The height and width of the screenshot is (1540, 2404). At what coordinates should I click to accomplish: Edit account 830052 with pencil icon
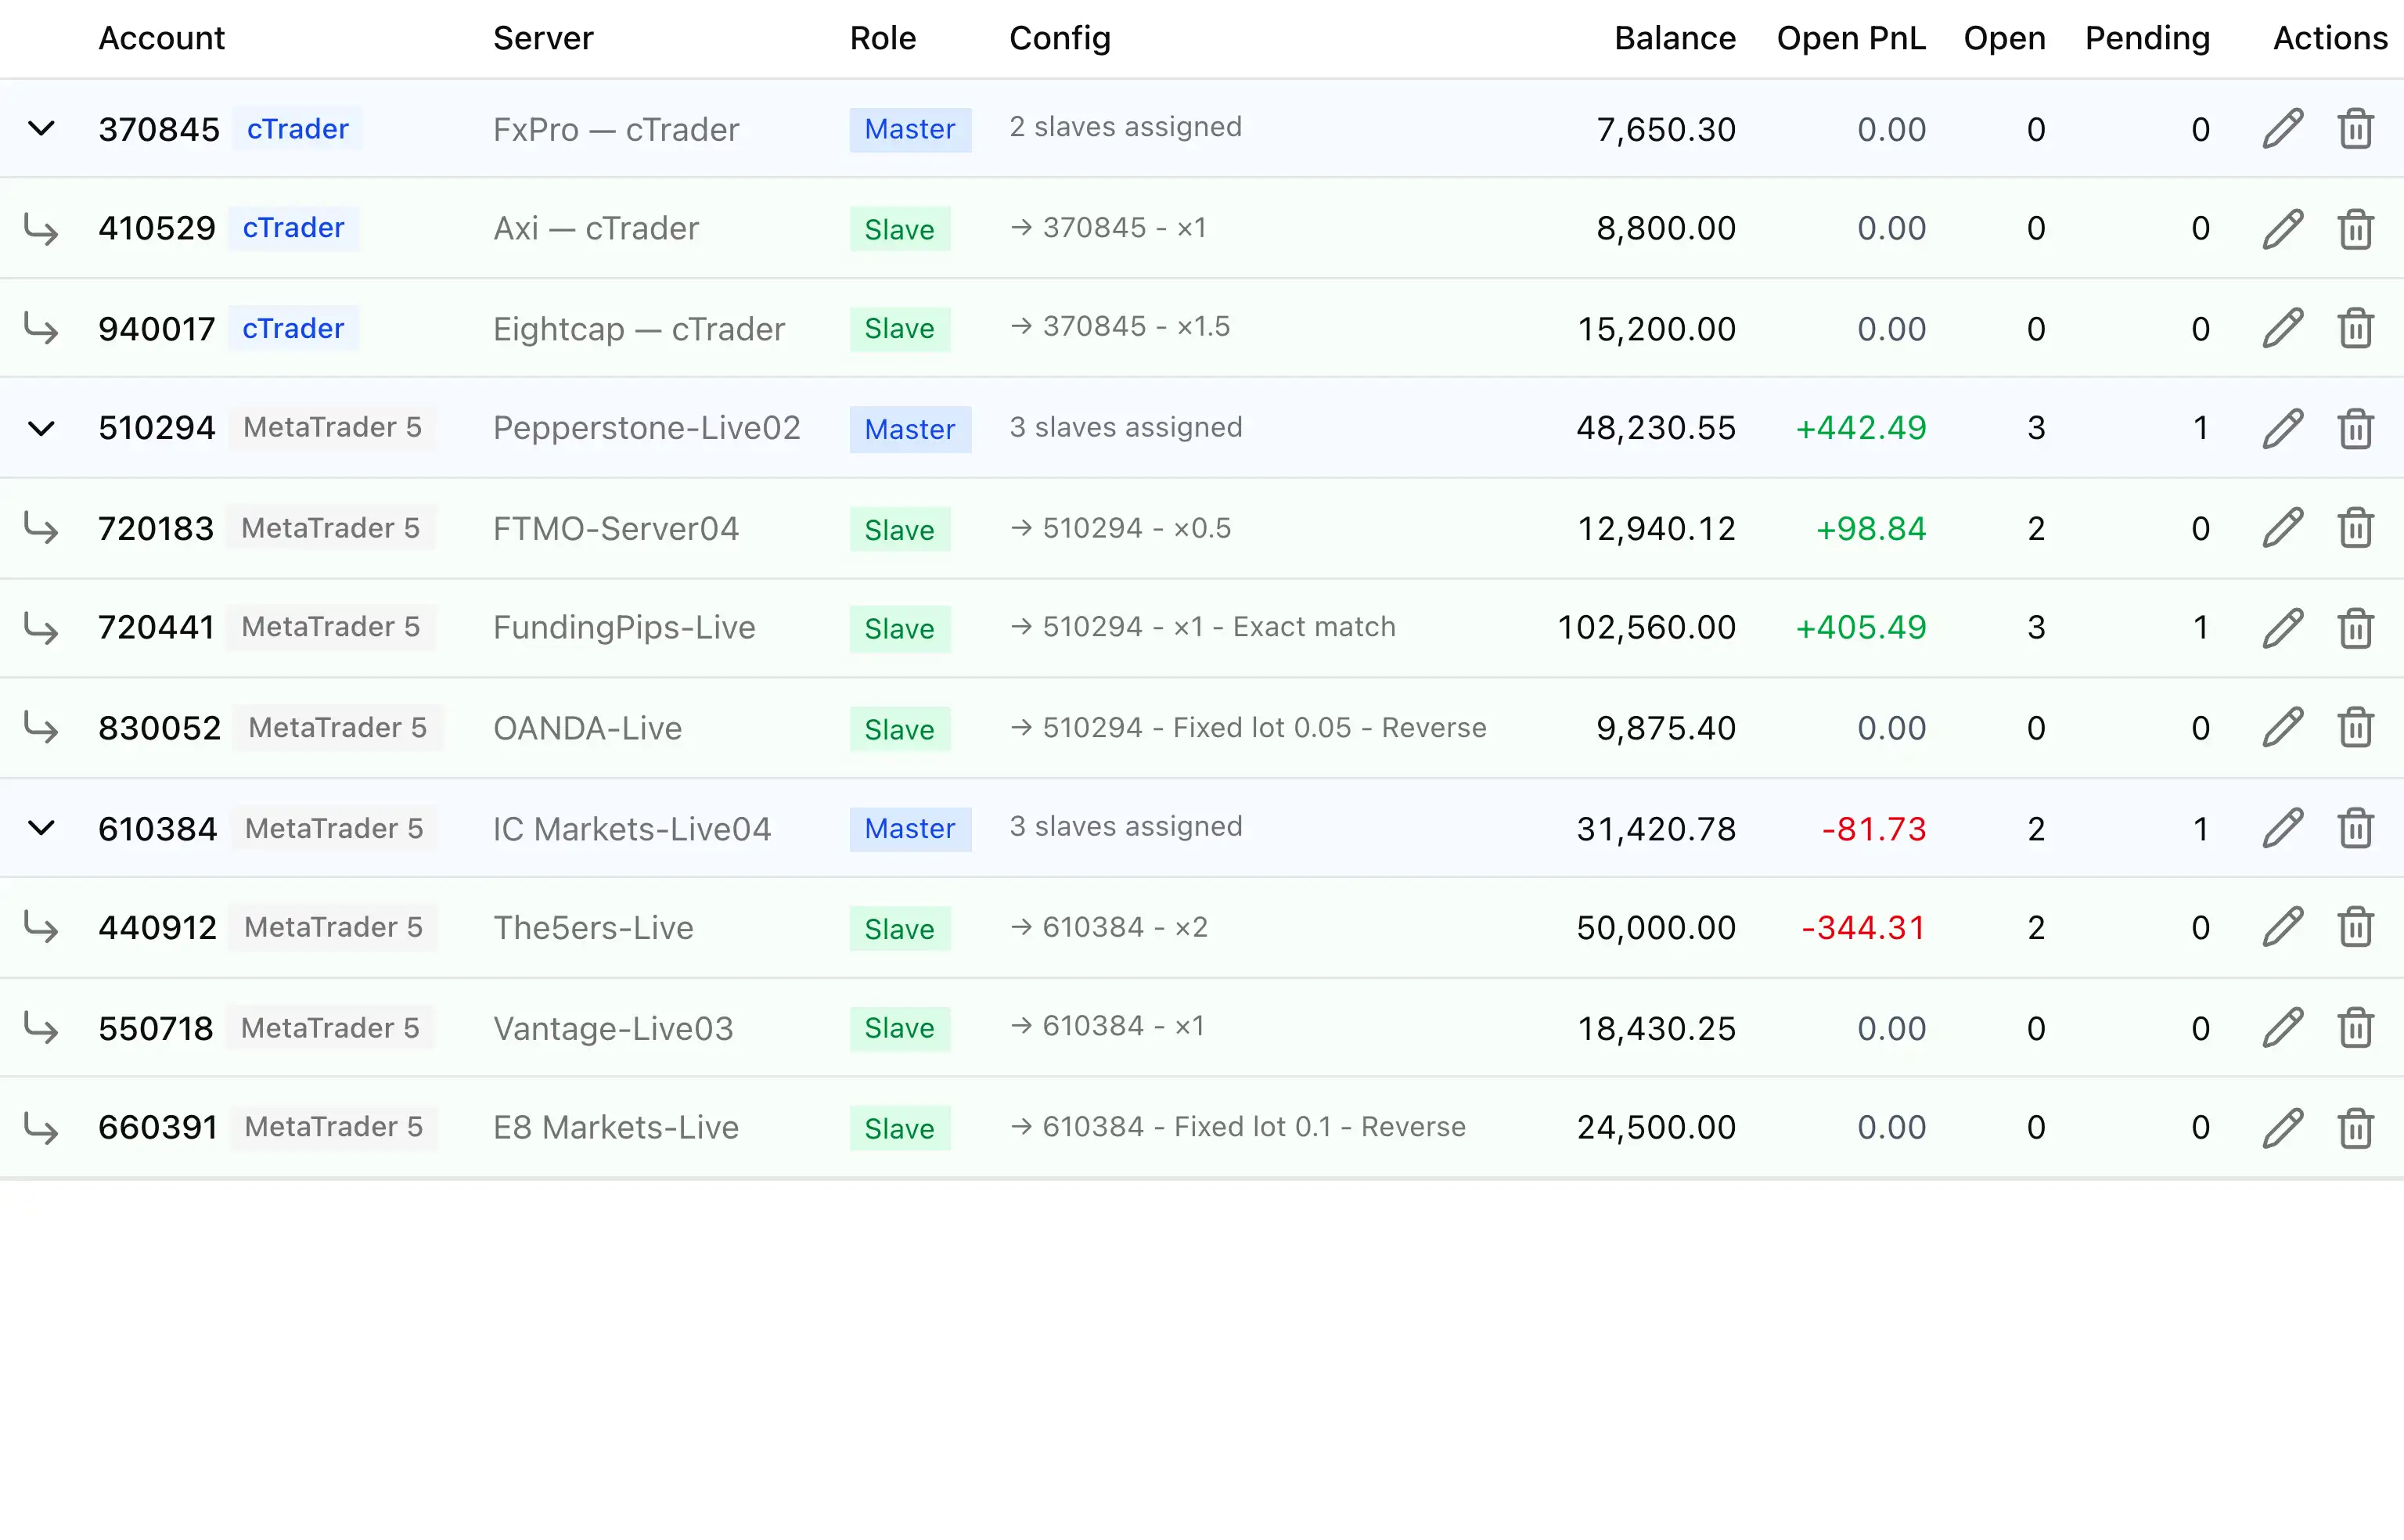(x=2283, y=728)
